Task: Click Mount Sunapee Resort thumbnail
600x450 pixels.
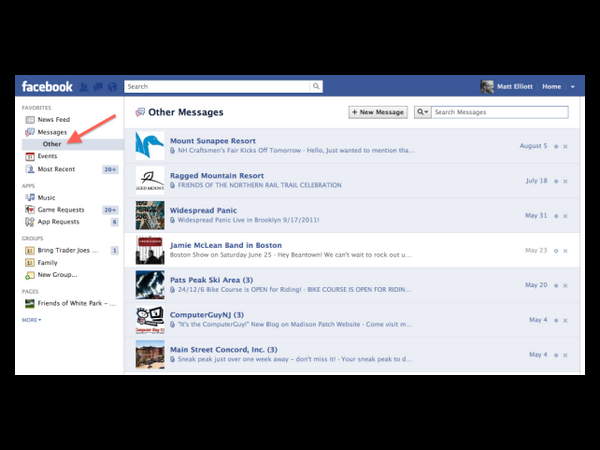Action: click(150, 146)
